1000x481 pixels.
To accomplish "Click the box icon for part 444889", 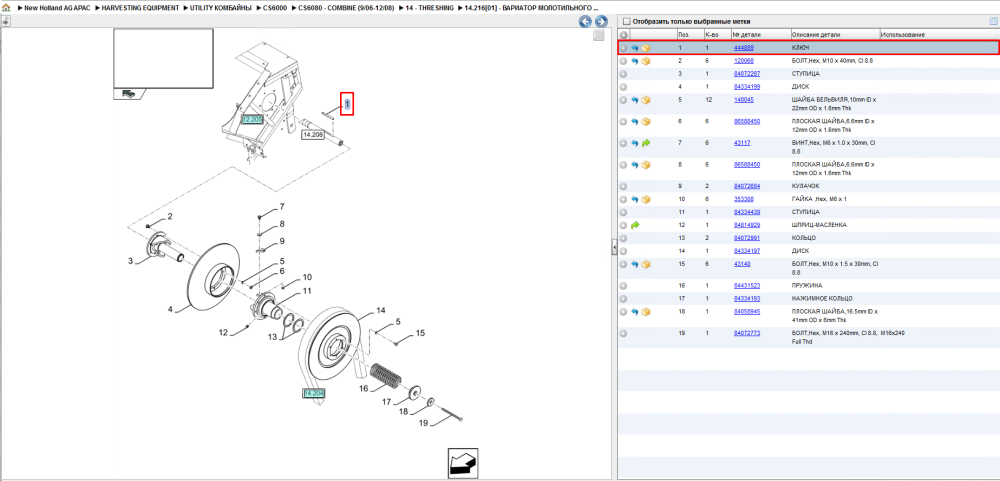I will coord(645,48).
